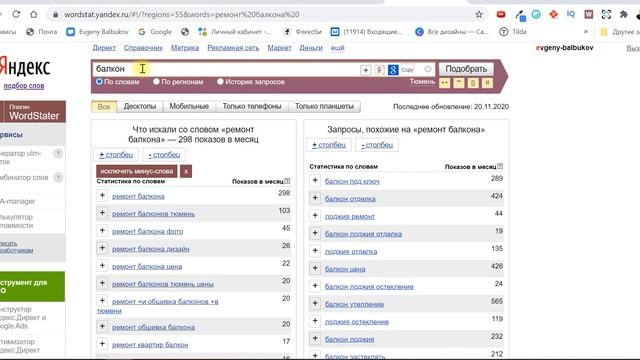Click the WordStater plugin panel header
Screen dimensions: 640x360
33,112
